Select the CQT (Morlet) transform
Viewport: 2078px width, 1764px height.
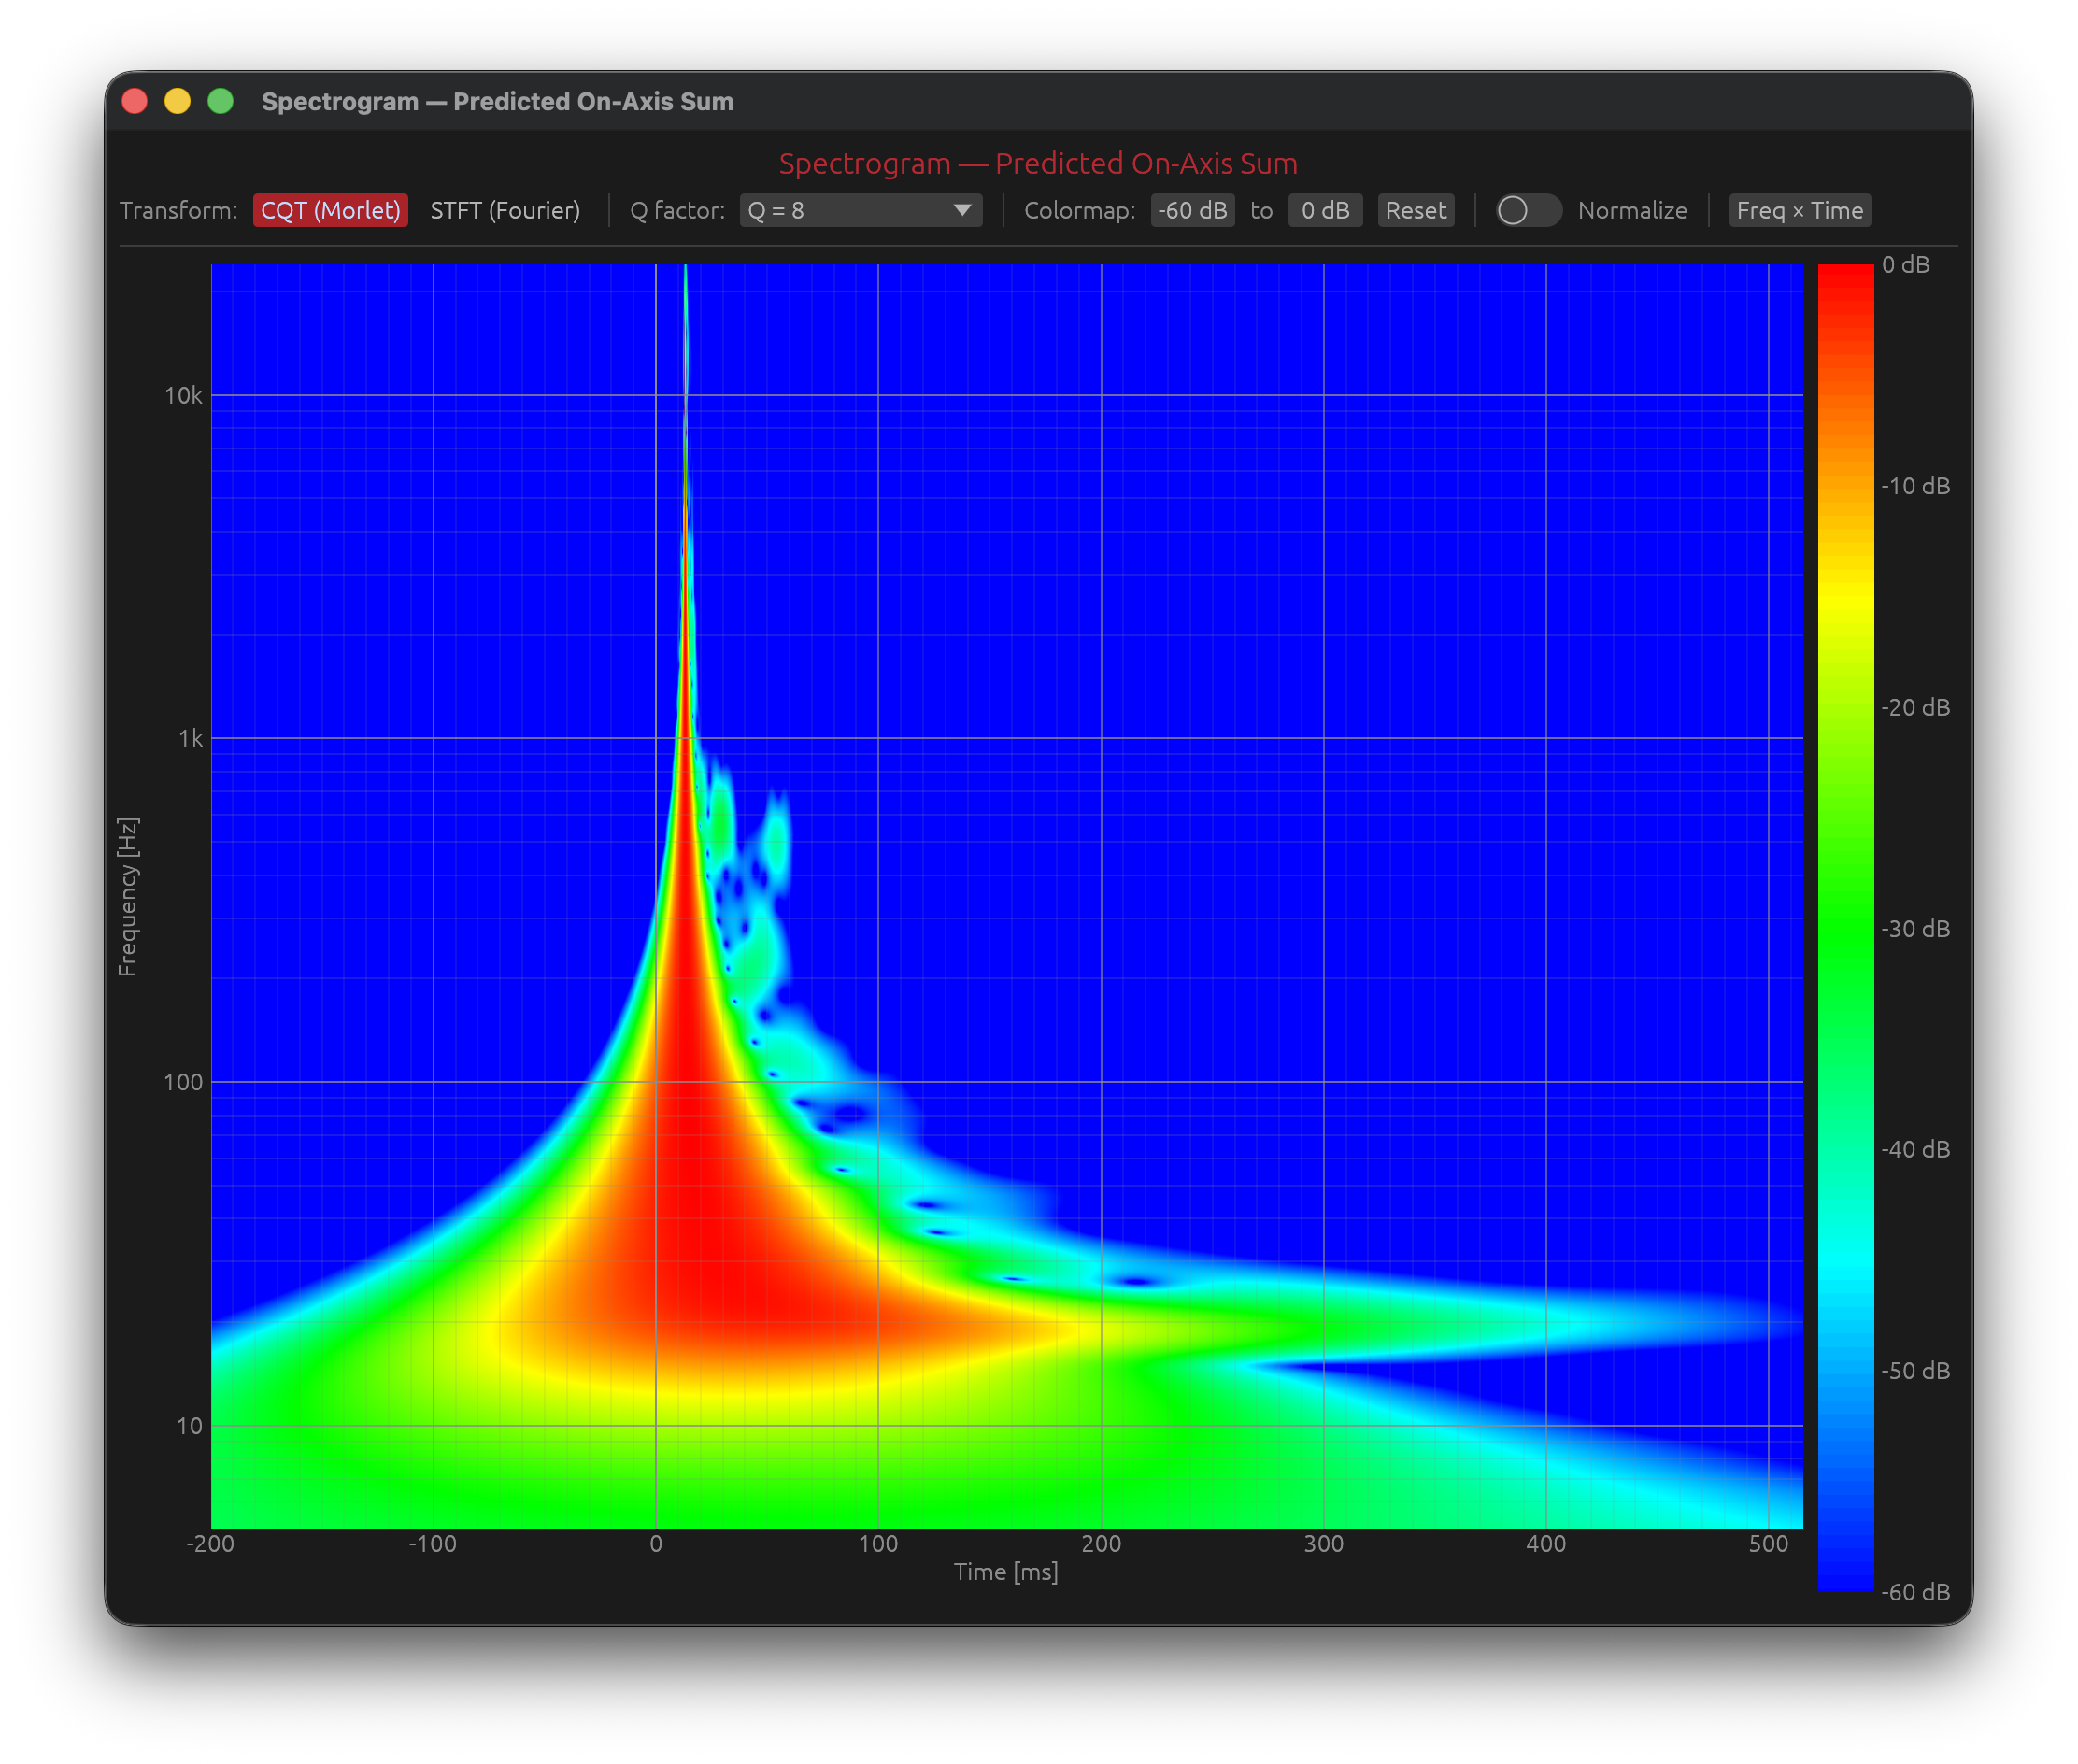point(330,210)
